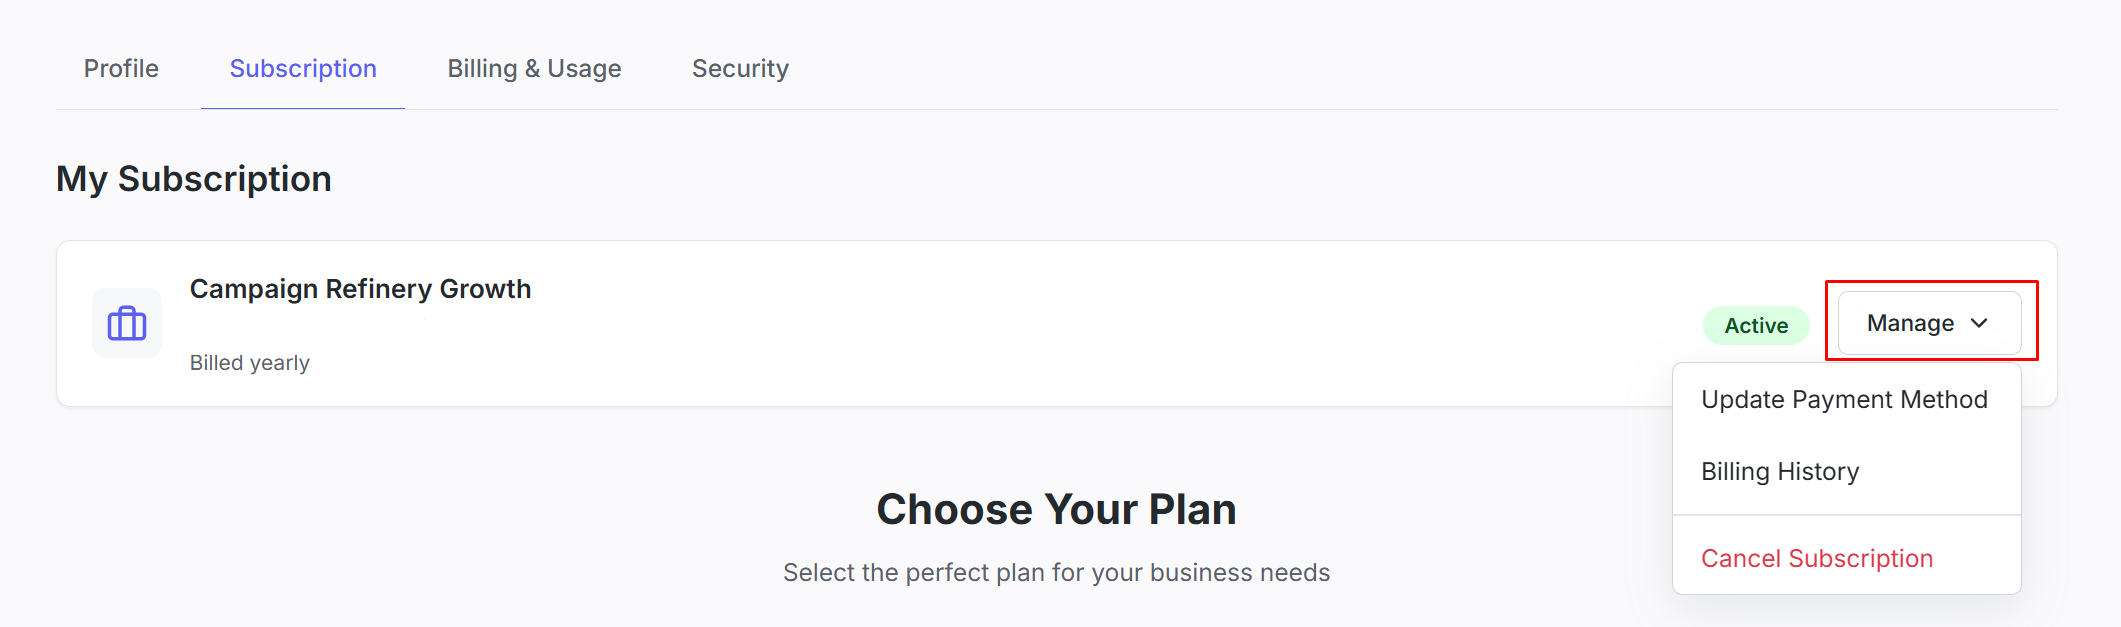Image resolution: width=2121 pixels, height=627 pixels.
Task: Go to the Security tab
Action: click(x=740, y=68)
